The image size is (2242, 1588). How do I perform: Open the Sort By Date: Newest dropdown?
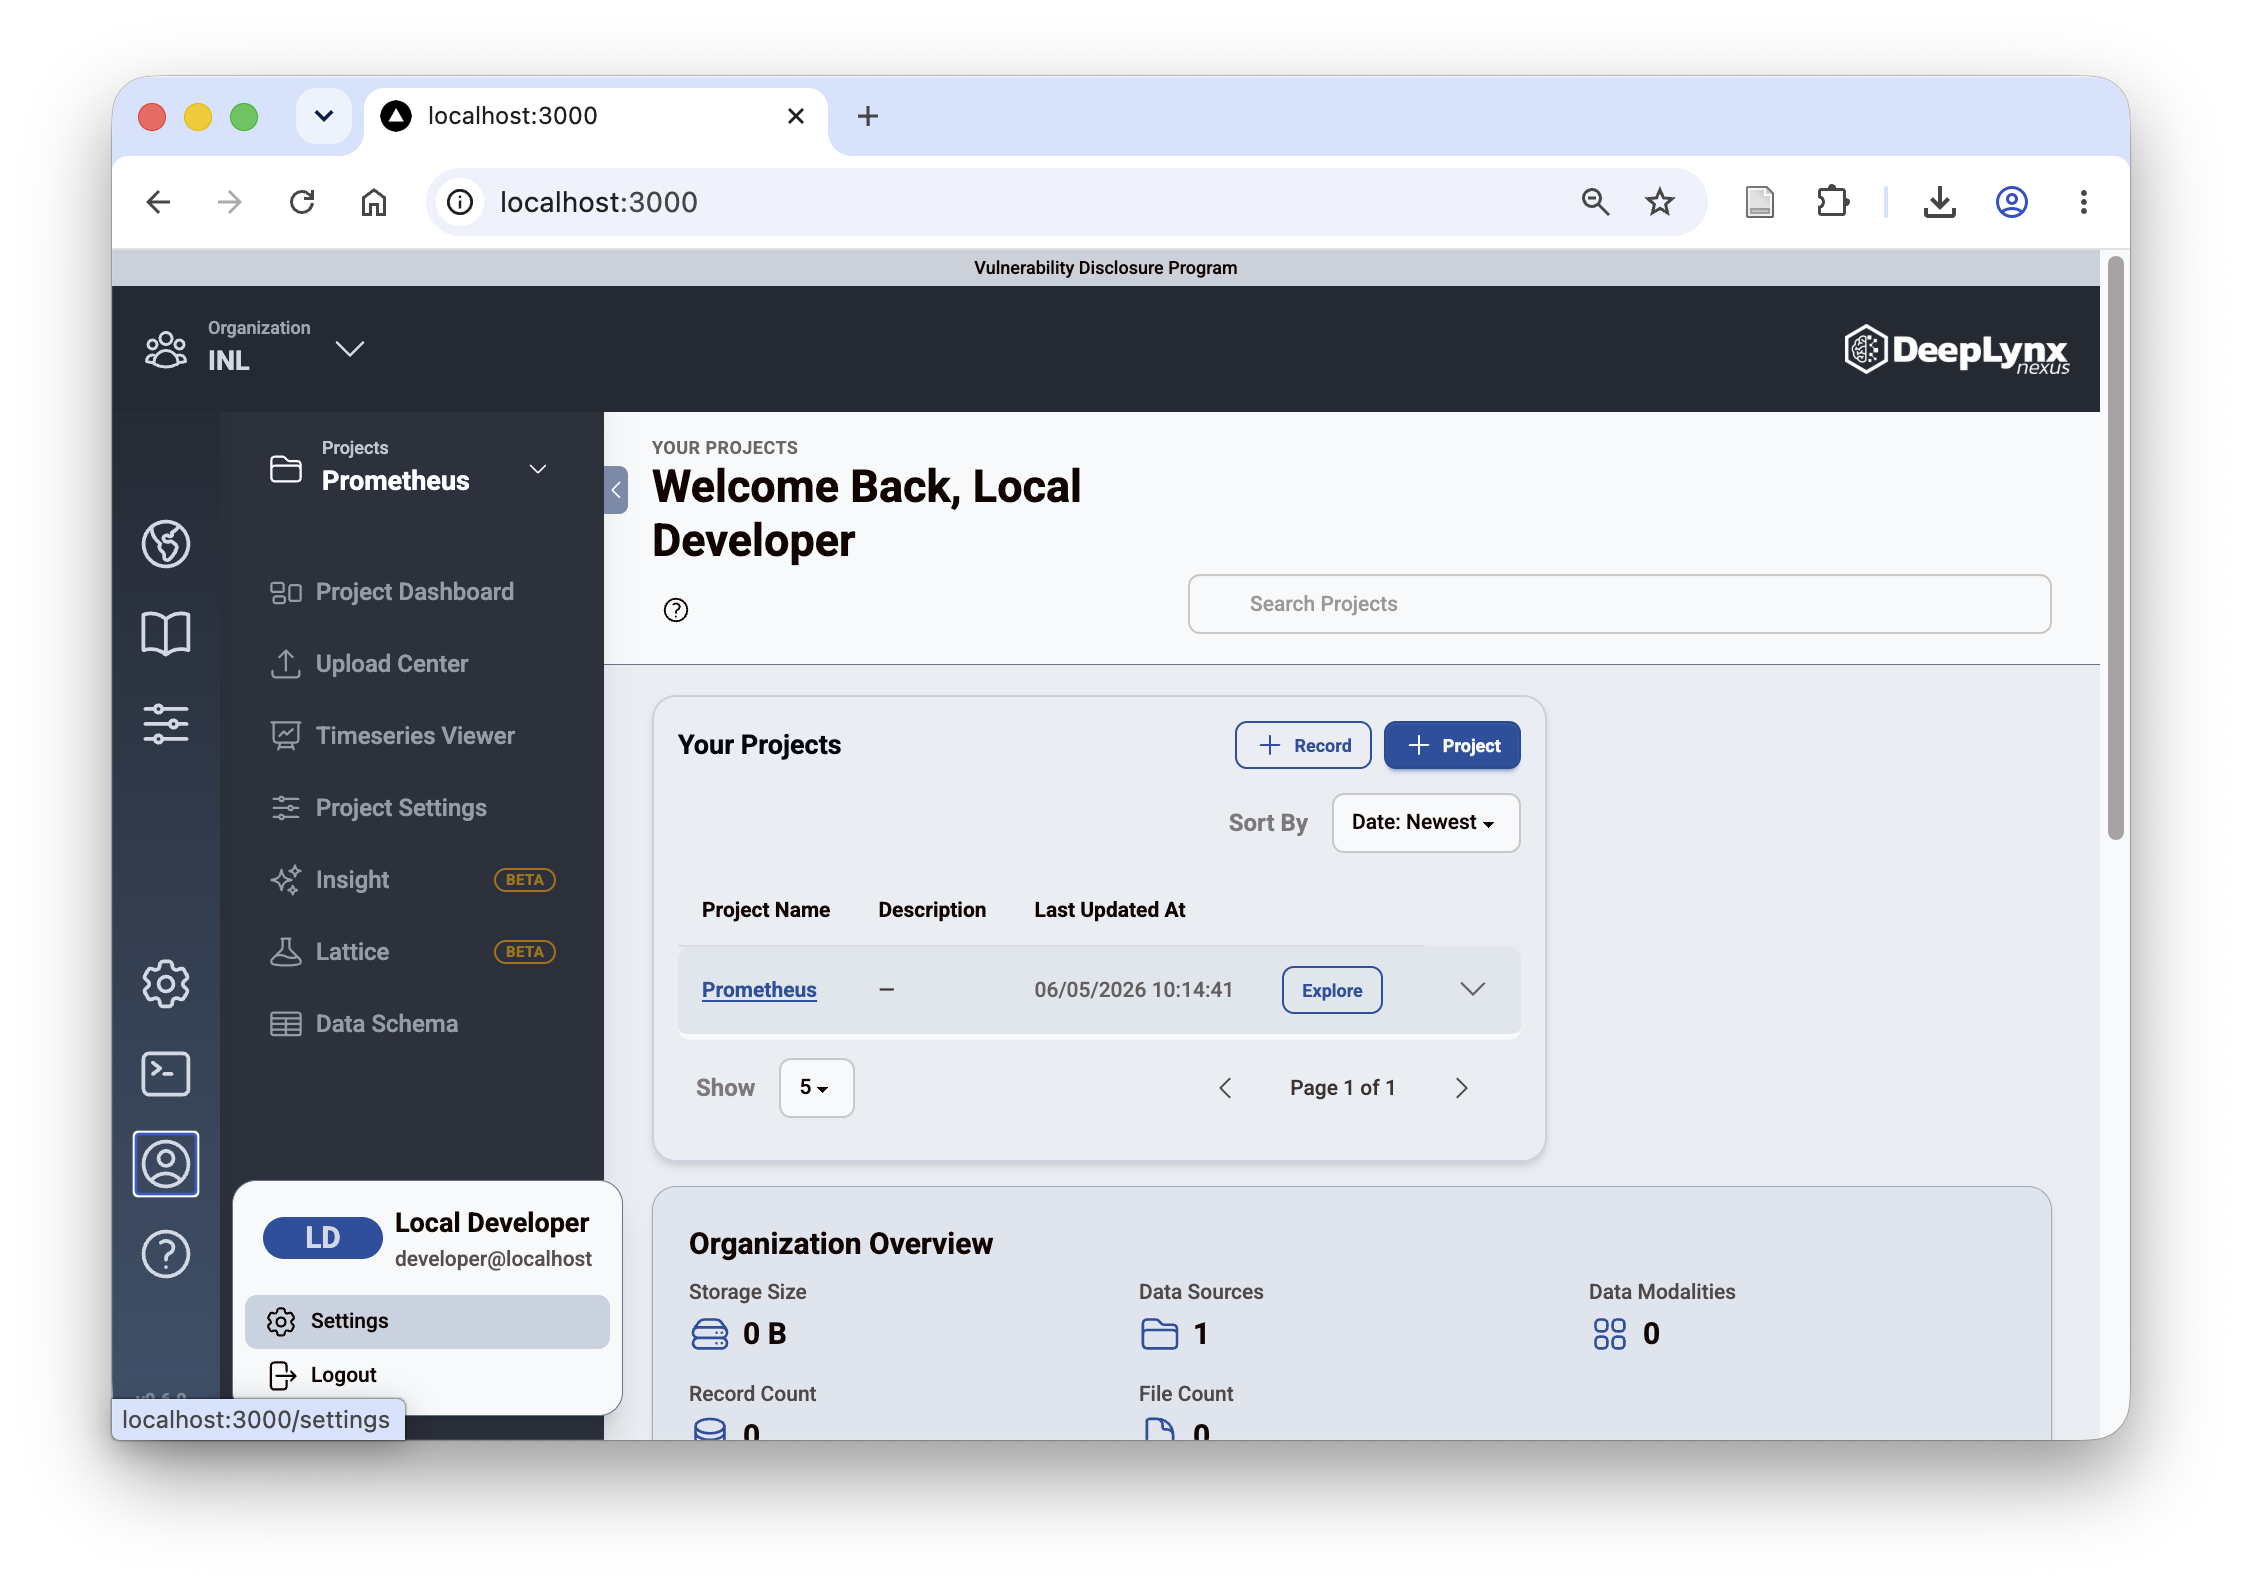pyautogui.click(x=1426, y=823)
